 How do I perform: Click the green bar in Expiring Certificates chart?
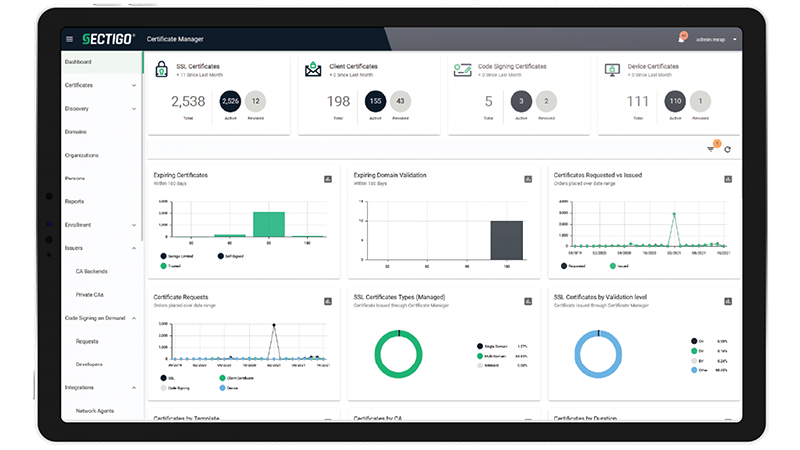pyautogui.click(x=268, y=224)
